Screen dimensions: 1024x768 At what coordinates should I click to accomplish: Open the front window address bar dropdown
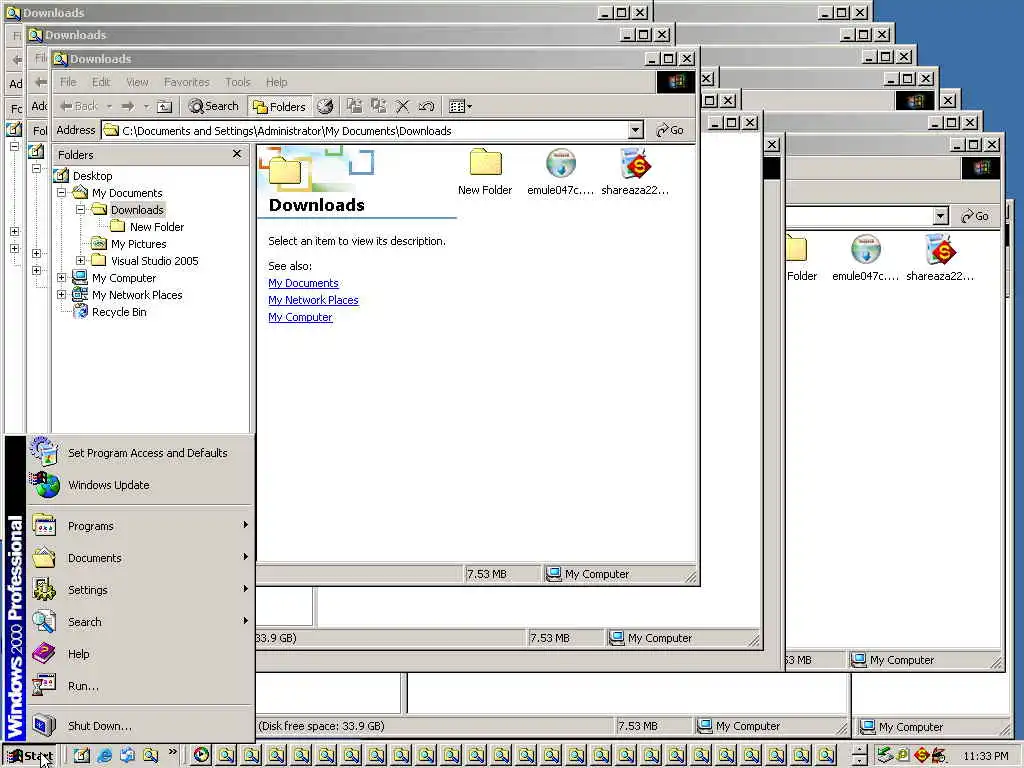635,131
